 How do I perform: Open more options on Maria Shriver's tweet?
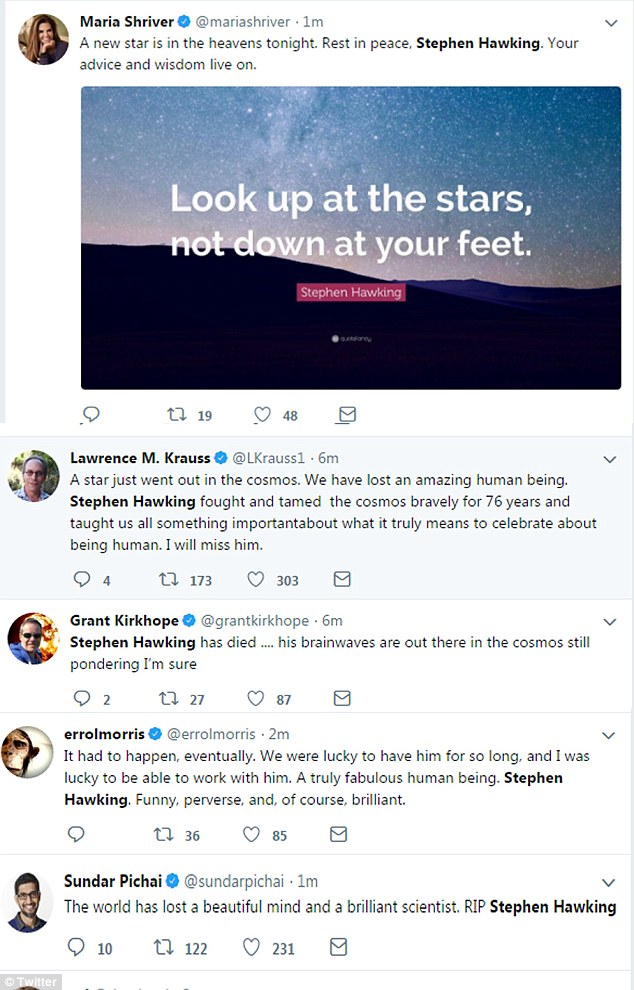tap(610, 22)
